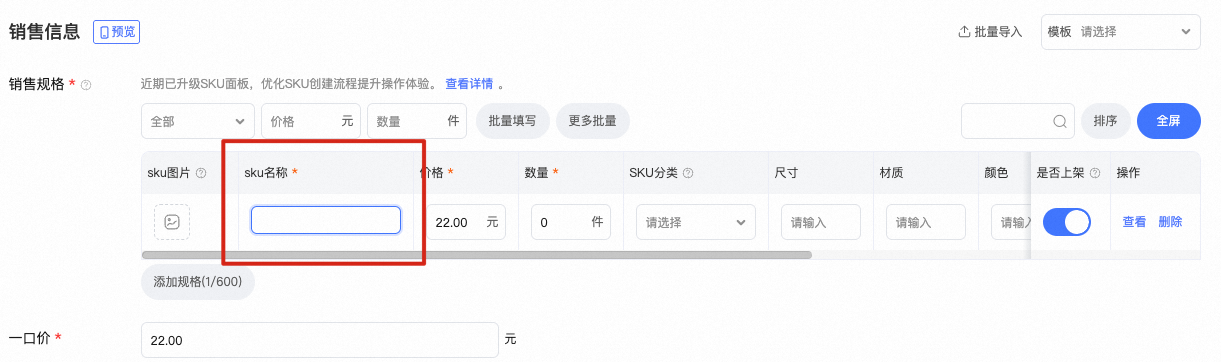
Task: Click help icon beside SKU分类 header
Action: [688, 173]
